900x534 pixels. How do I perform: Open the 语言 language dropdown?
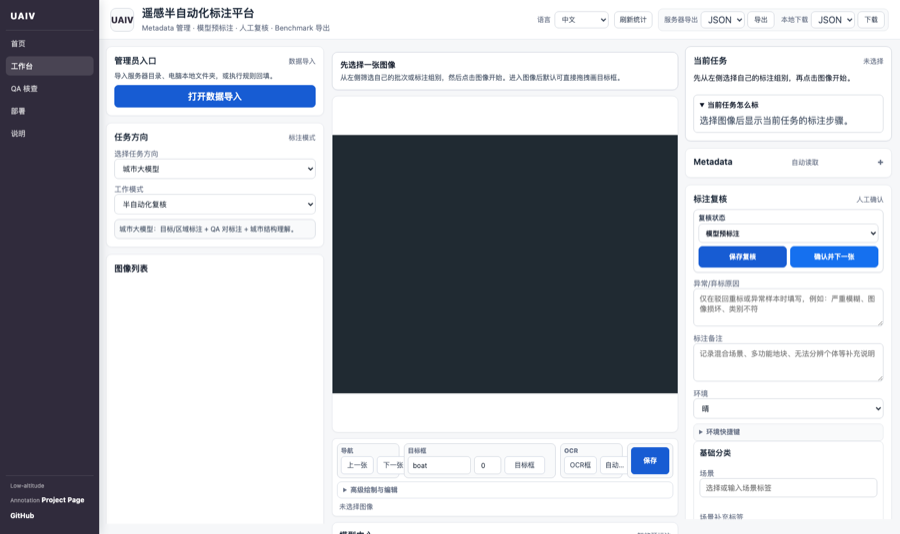(581, 20)
